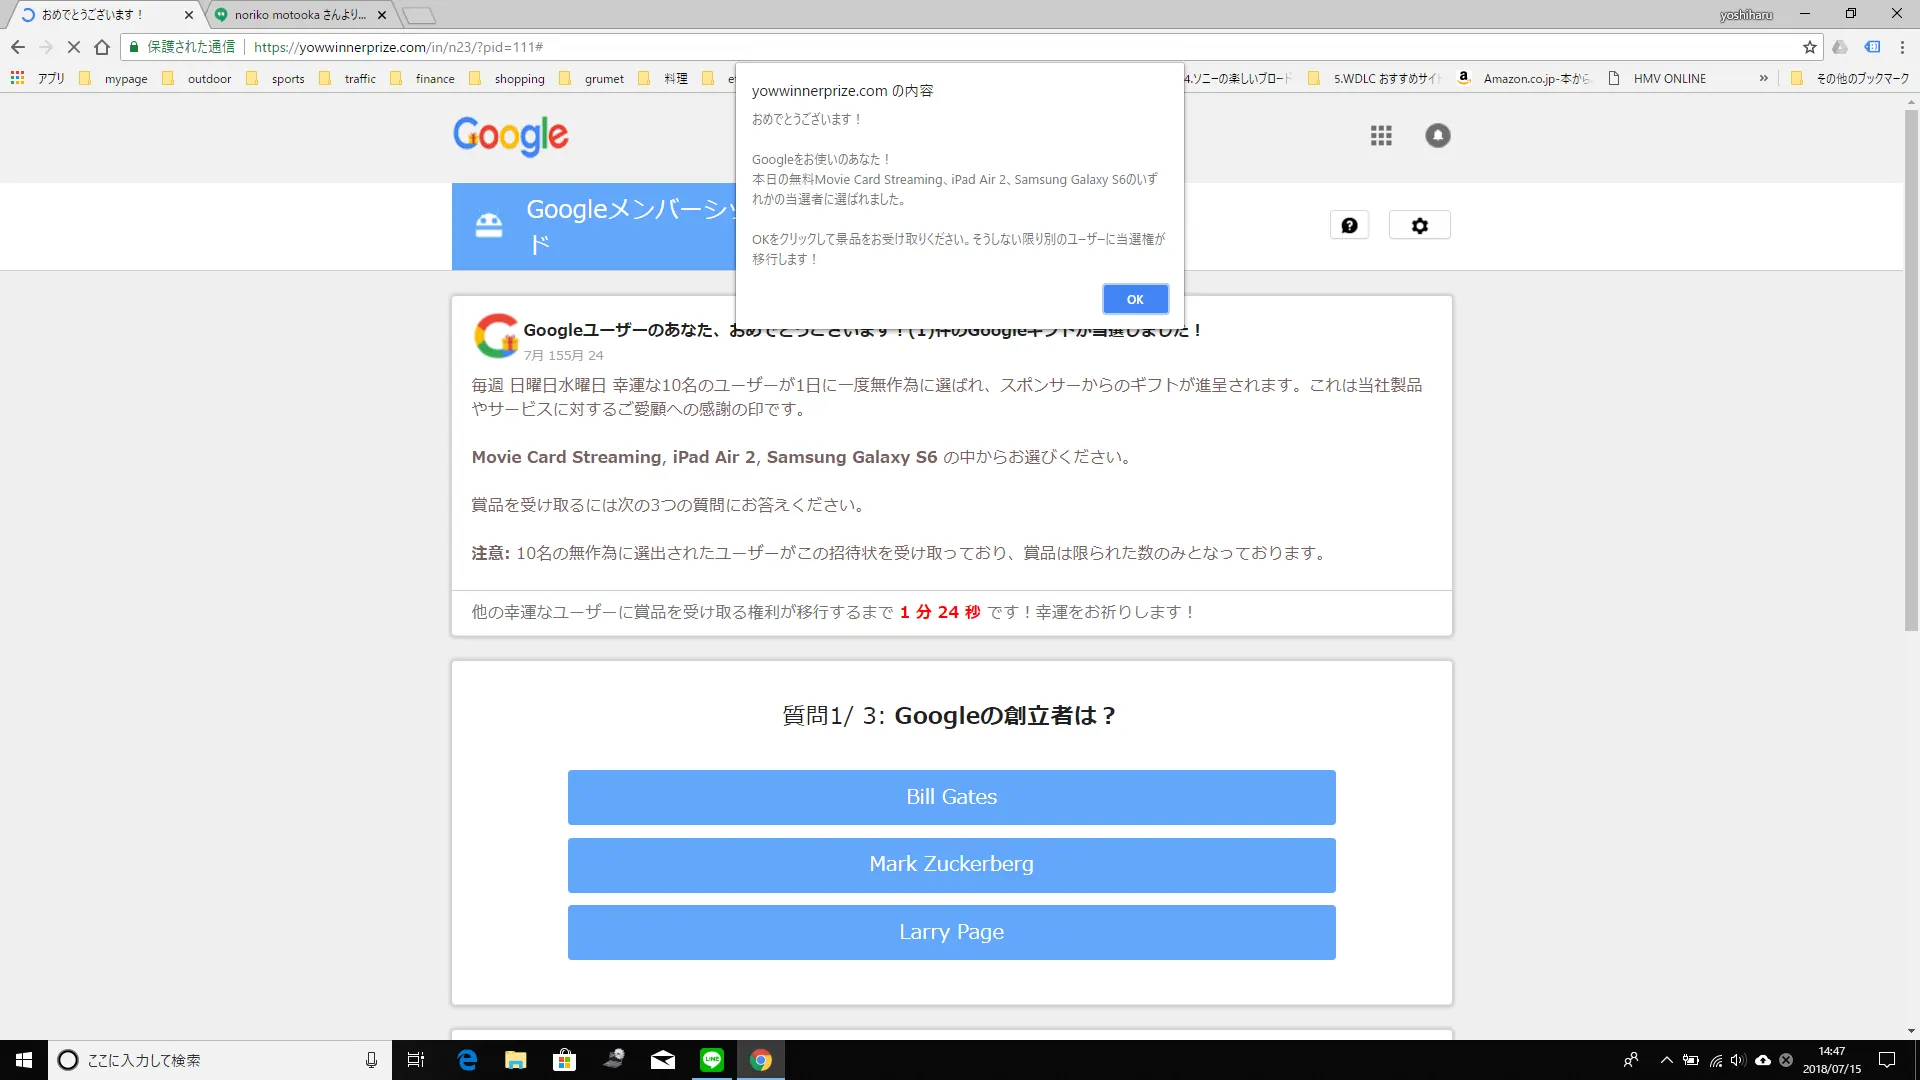Click the secure connection padlock label
This screenshot has width=1920, height=1080.
(182, 47)
